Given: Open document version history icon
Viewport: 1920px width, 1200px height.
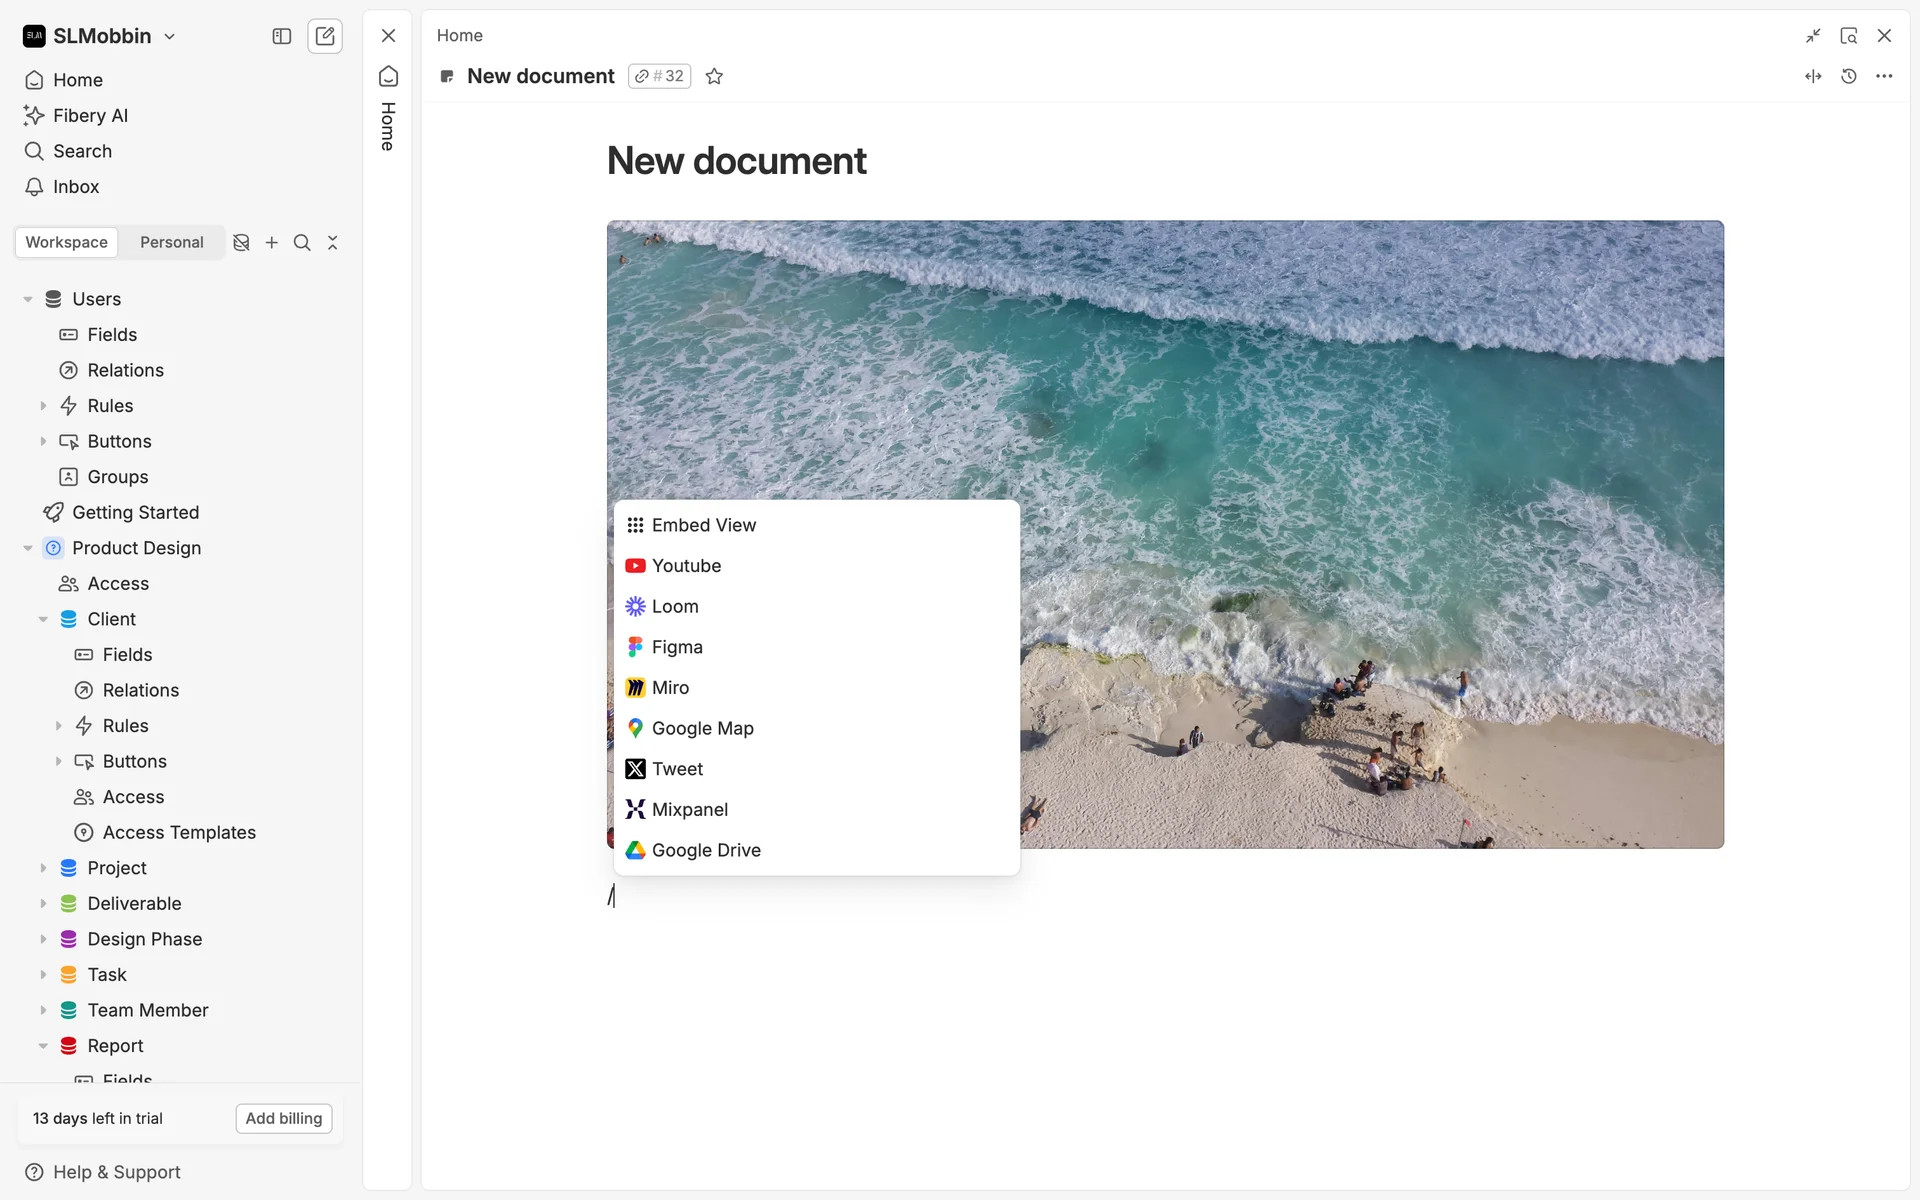Looking at the screenshot, I should [1848, 76].
